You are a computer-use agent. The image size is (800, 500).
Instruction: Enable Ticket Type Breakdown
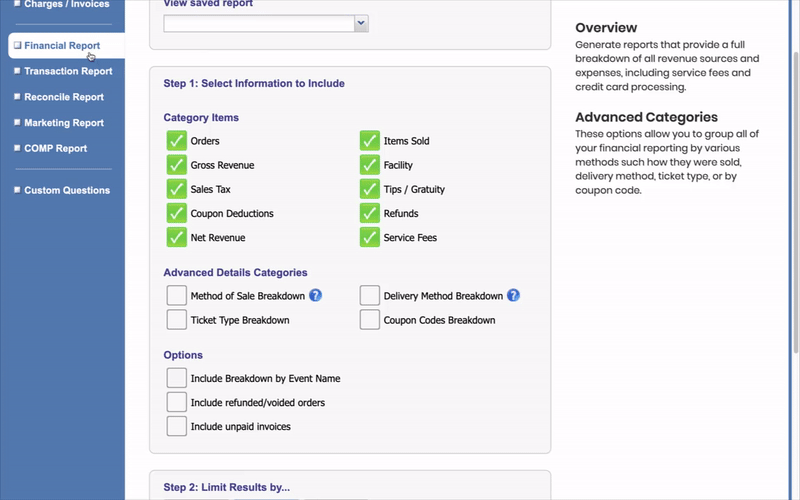tap(177, 320)
